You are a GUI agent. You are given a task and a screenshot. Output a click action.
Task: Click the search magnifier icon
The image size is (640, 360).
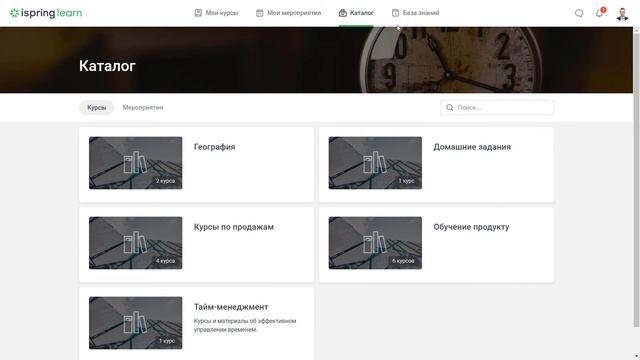[449, 107]
